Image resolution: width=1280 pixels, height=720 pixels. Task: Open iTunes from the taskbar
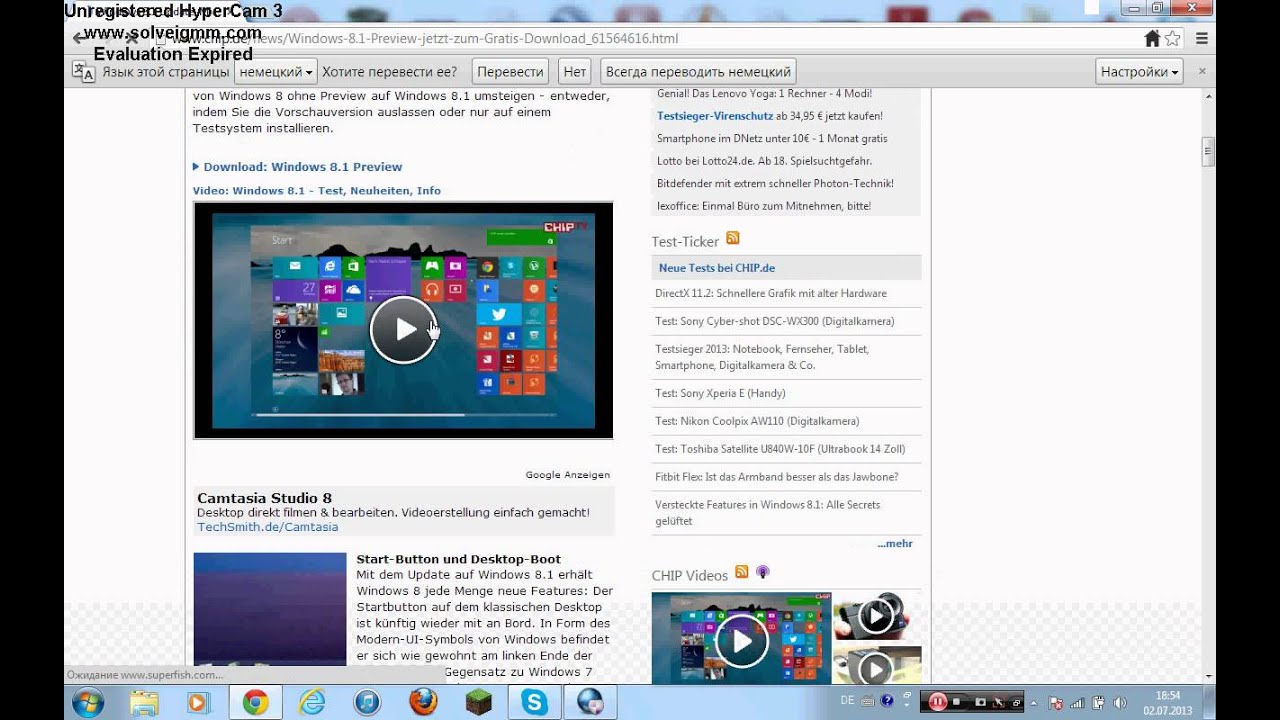point(368,703)
